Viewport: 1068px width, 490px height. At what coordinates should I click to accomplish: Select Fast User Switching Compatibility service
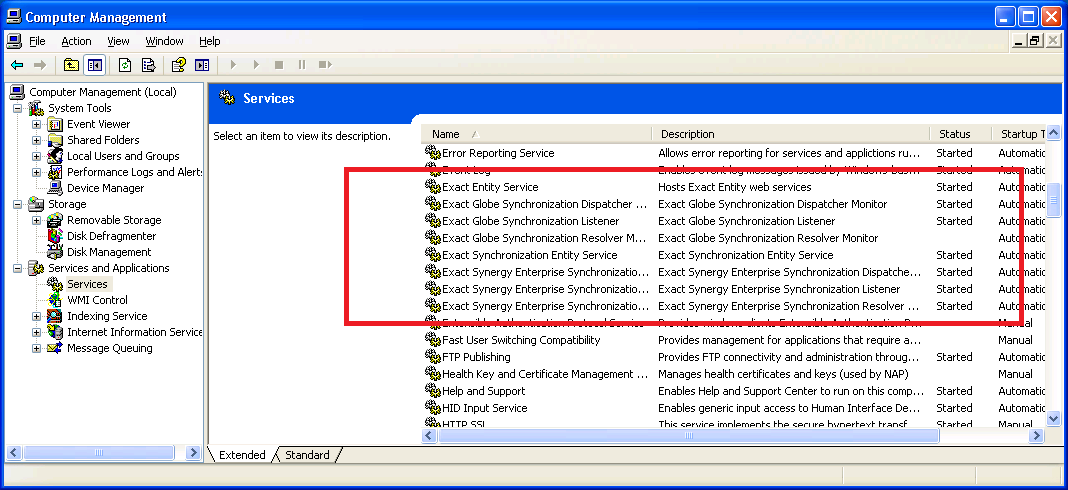(521, 339)
